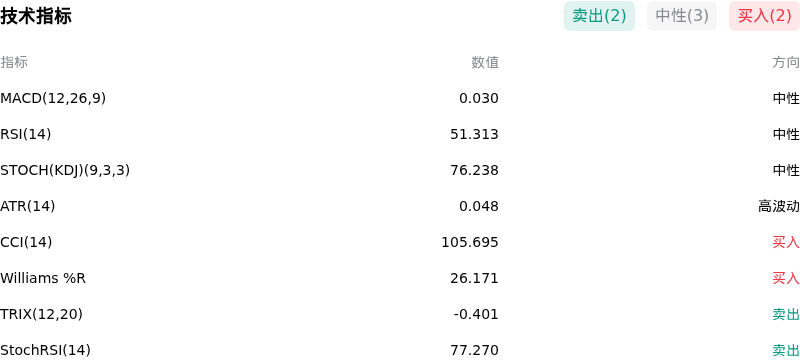Open the StochRSI(14) indicator row
The width and height of the screenshot is (800, 360).
pos(400,350)
